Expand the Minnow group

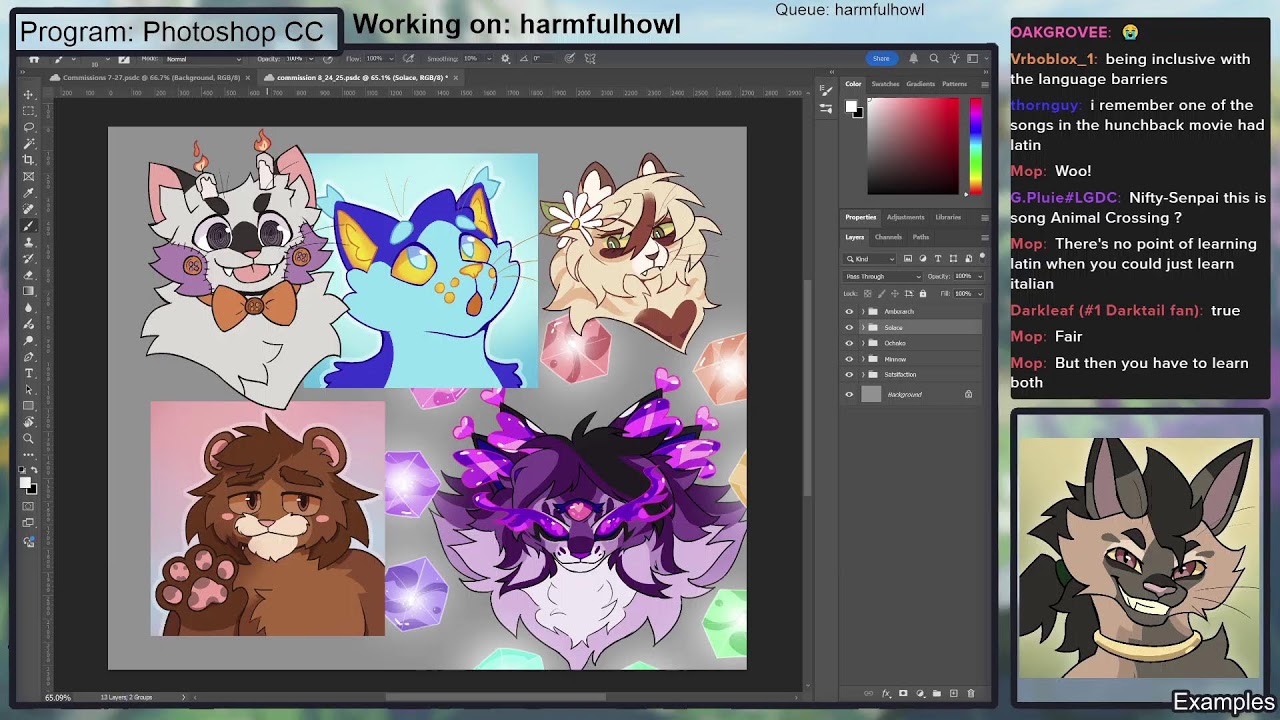pyautogui.click(x=863, y=359)
